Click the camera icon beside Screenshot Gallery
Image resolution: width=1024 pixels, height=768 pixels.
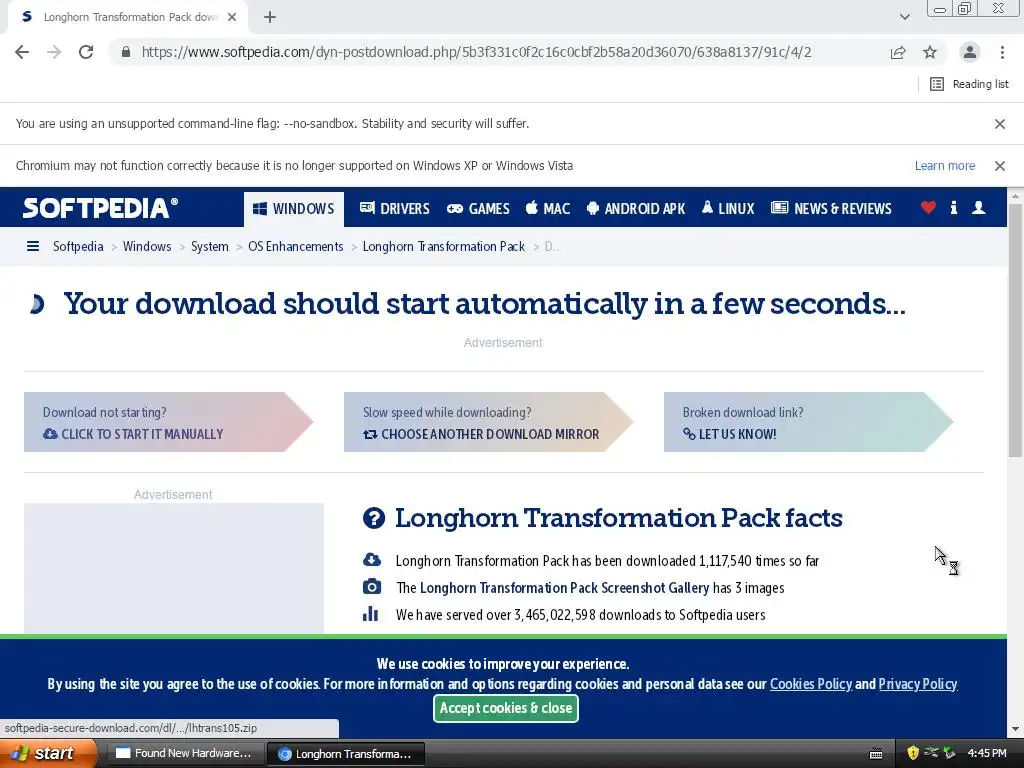[x=372, y=586]
